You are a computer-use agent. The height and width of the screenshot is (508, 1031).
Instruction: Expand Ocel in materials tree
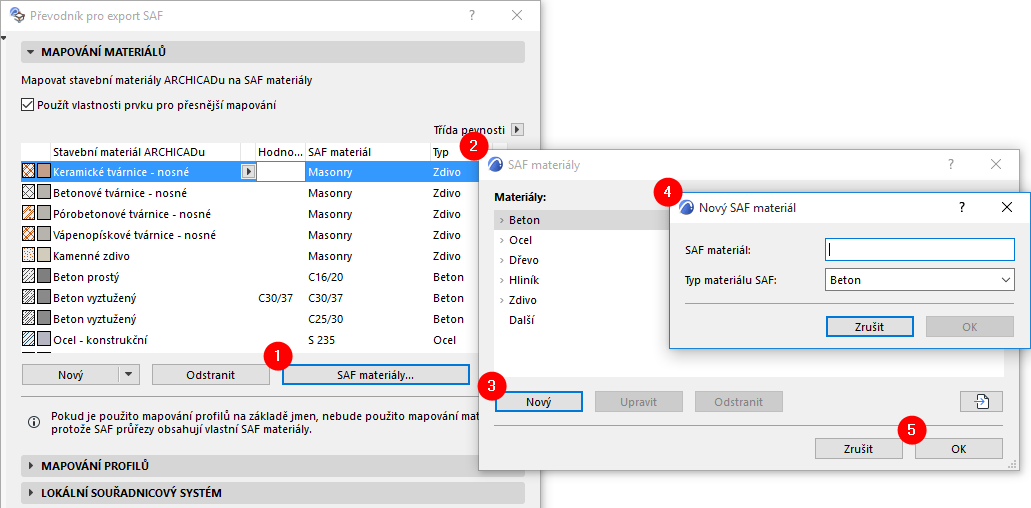coord(502,241)
